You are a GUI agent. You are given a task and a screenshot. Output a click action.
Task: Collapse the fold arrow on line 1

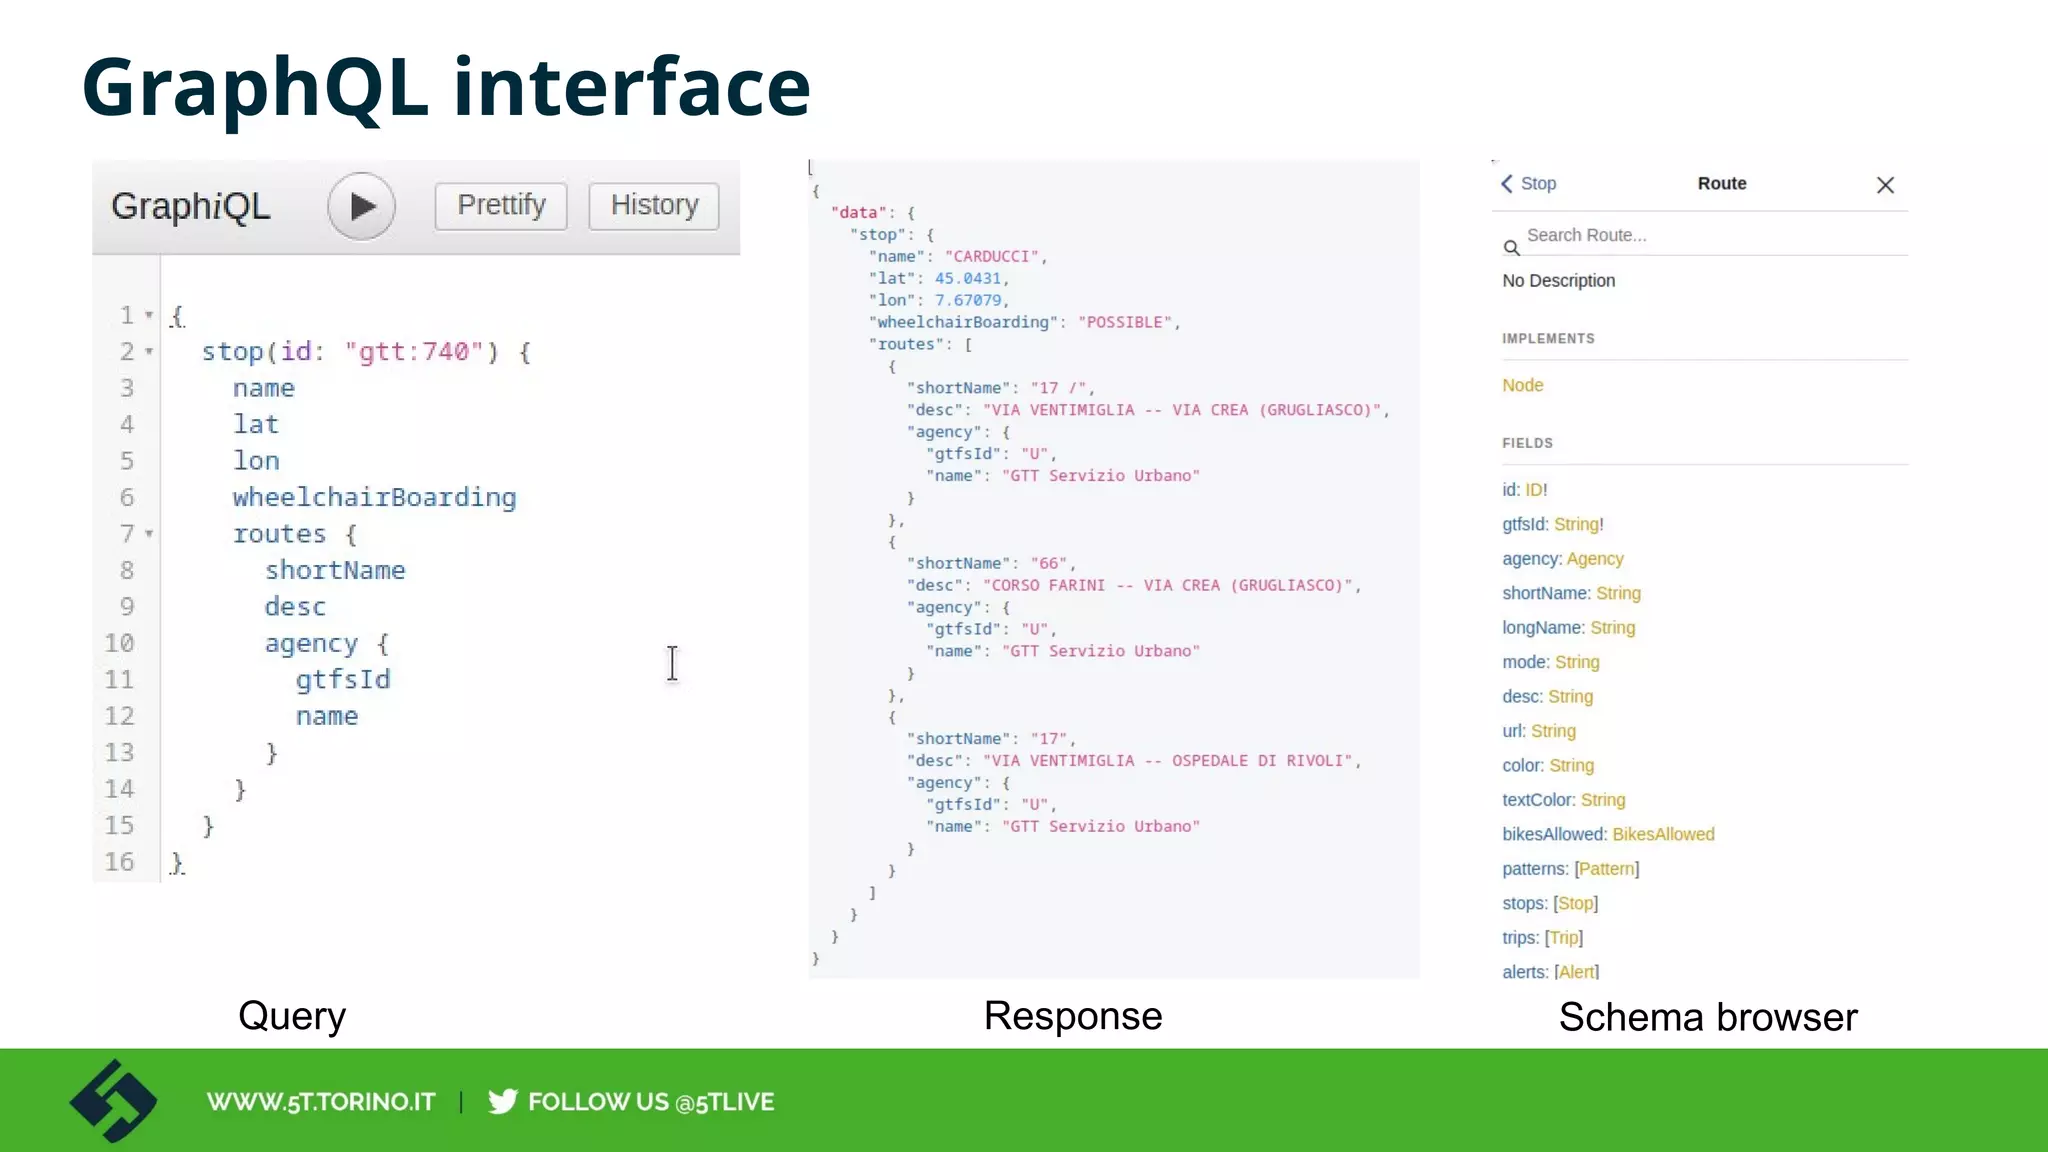pos(149,316)
